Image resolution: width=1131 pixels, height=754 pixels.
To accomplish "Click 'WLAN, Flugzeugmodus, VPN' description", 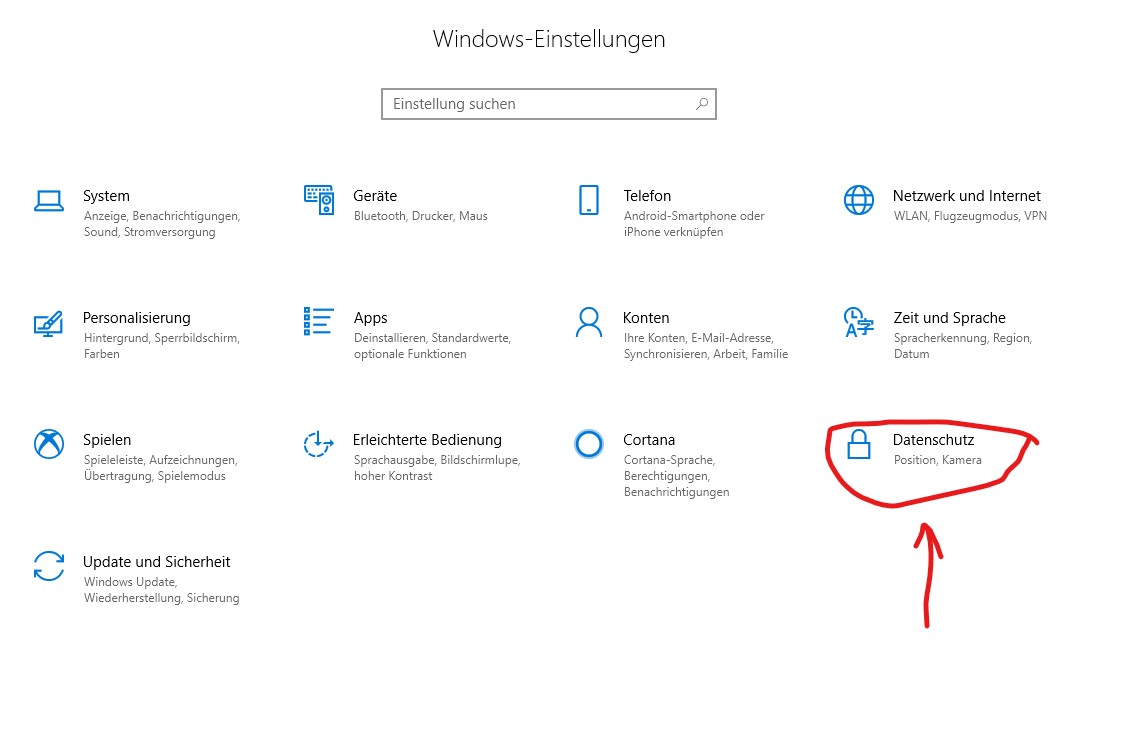I will [970, 216].
